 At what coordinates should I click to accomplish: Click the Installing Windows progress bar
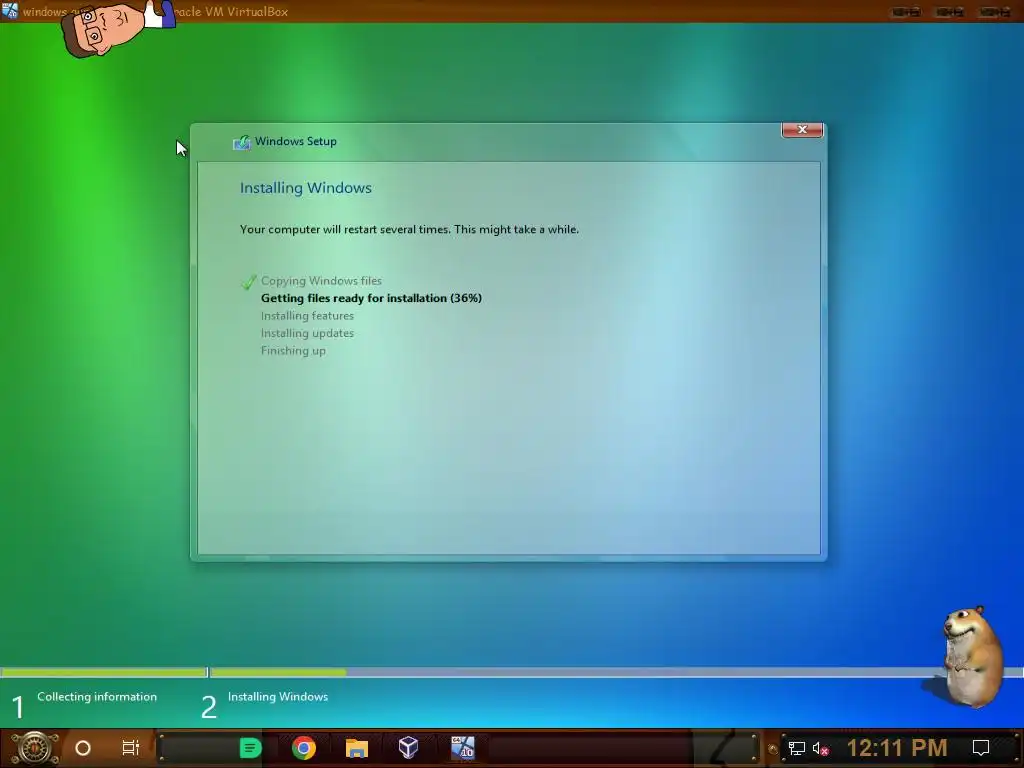point(616,672)
